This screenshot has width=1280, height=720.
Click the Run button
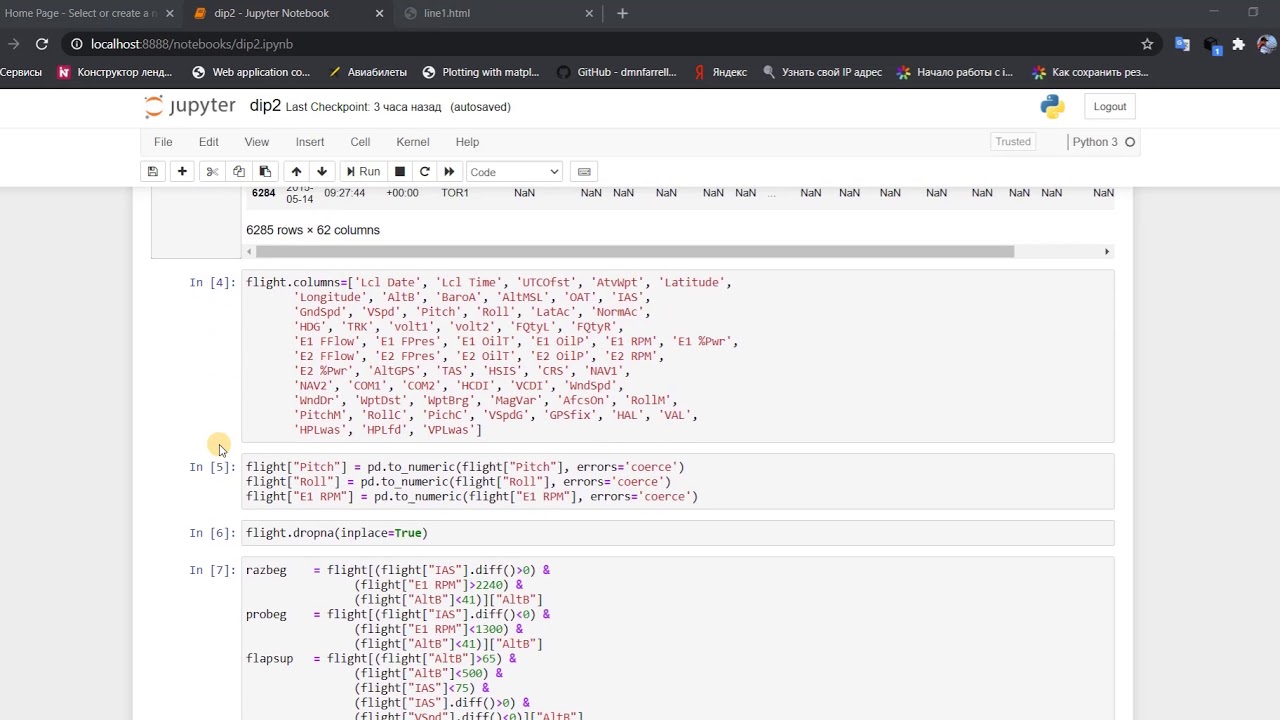(362, 172)
